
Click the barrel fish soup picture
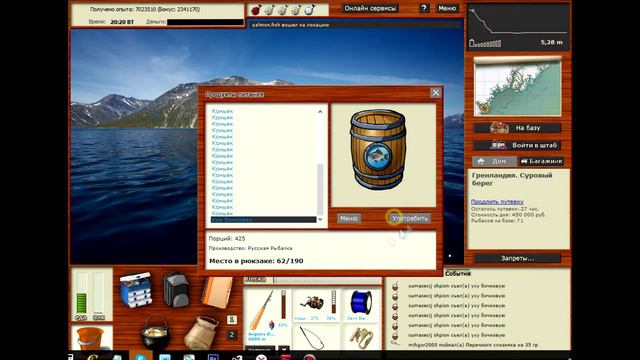tap(378, 149)
